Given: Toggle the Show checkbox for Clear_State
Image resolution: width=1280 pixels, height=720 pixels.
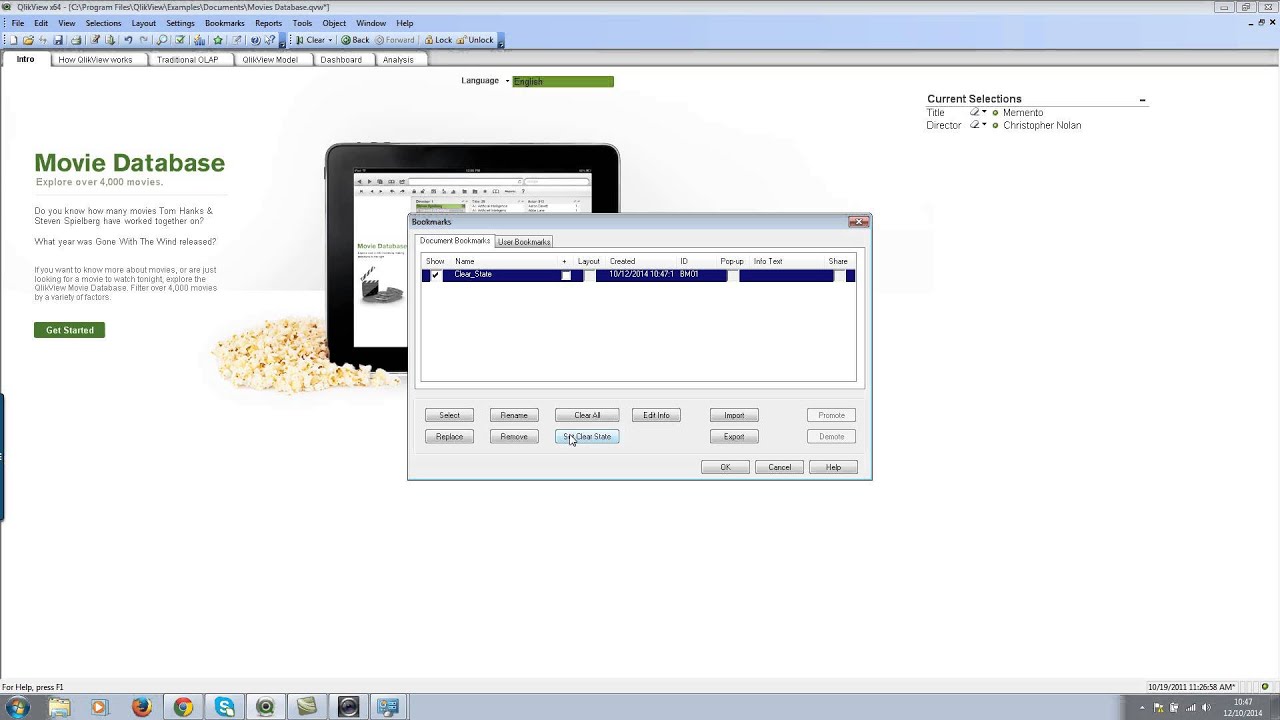Looking at the screenshot, I should click(434, 275).
